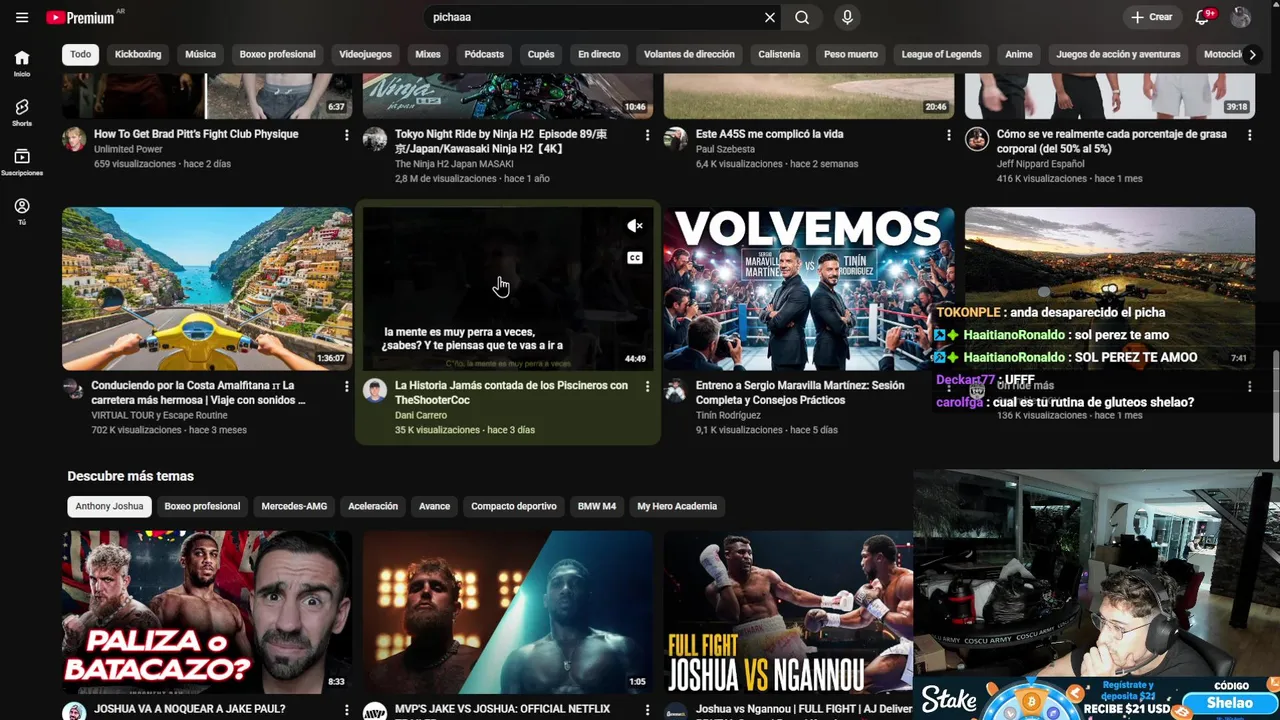Unmute the preview video speaker icon
This screenshot has height=720, width=1280.
tap(634, 226)
